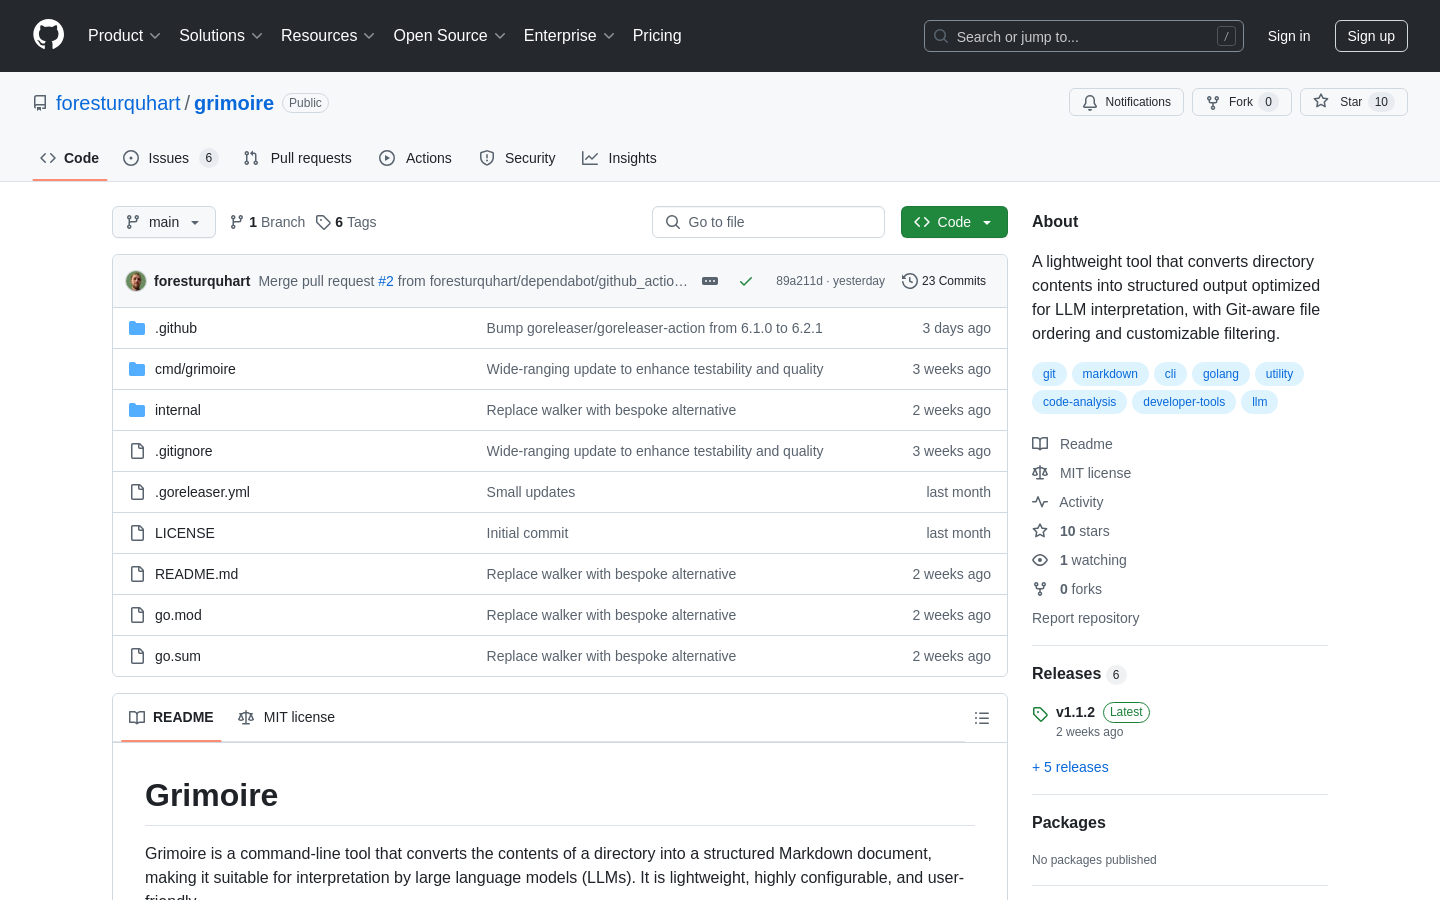This screenshot has height=900, width=1440.
Task: Open pull request #2 link
Action: pyautogui.click(x=386, y=281)
